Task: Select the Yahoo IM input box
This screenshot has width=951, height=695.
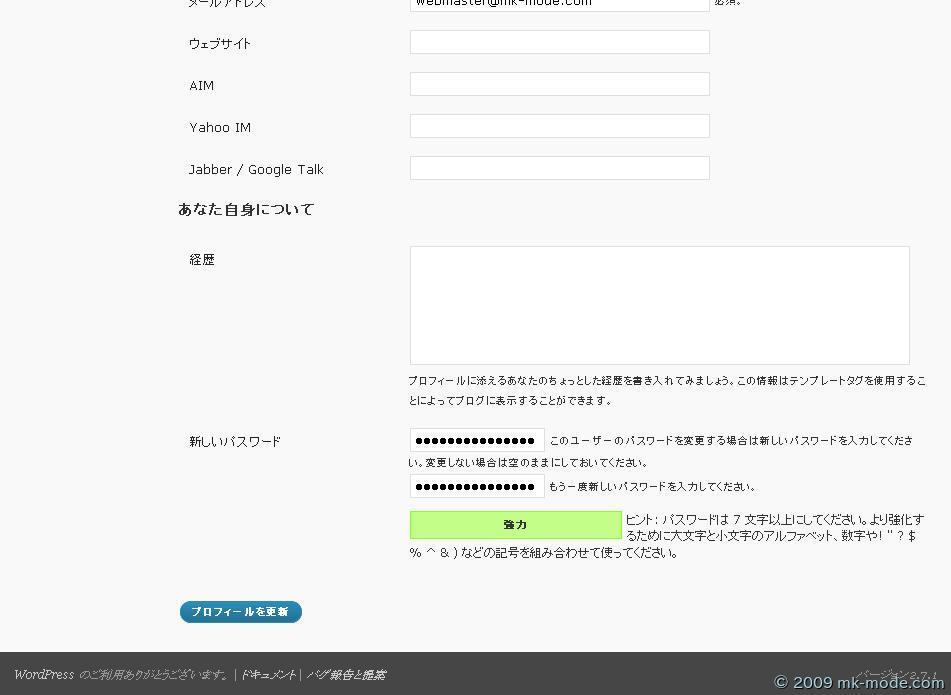Action: [x=559, y=126]
